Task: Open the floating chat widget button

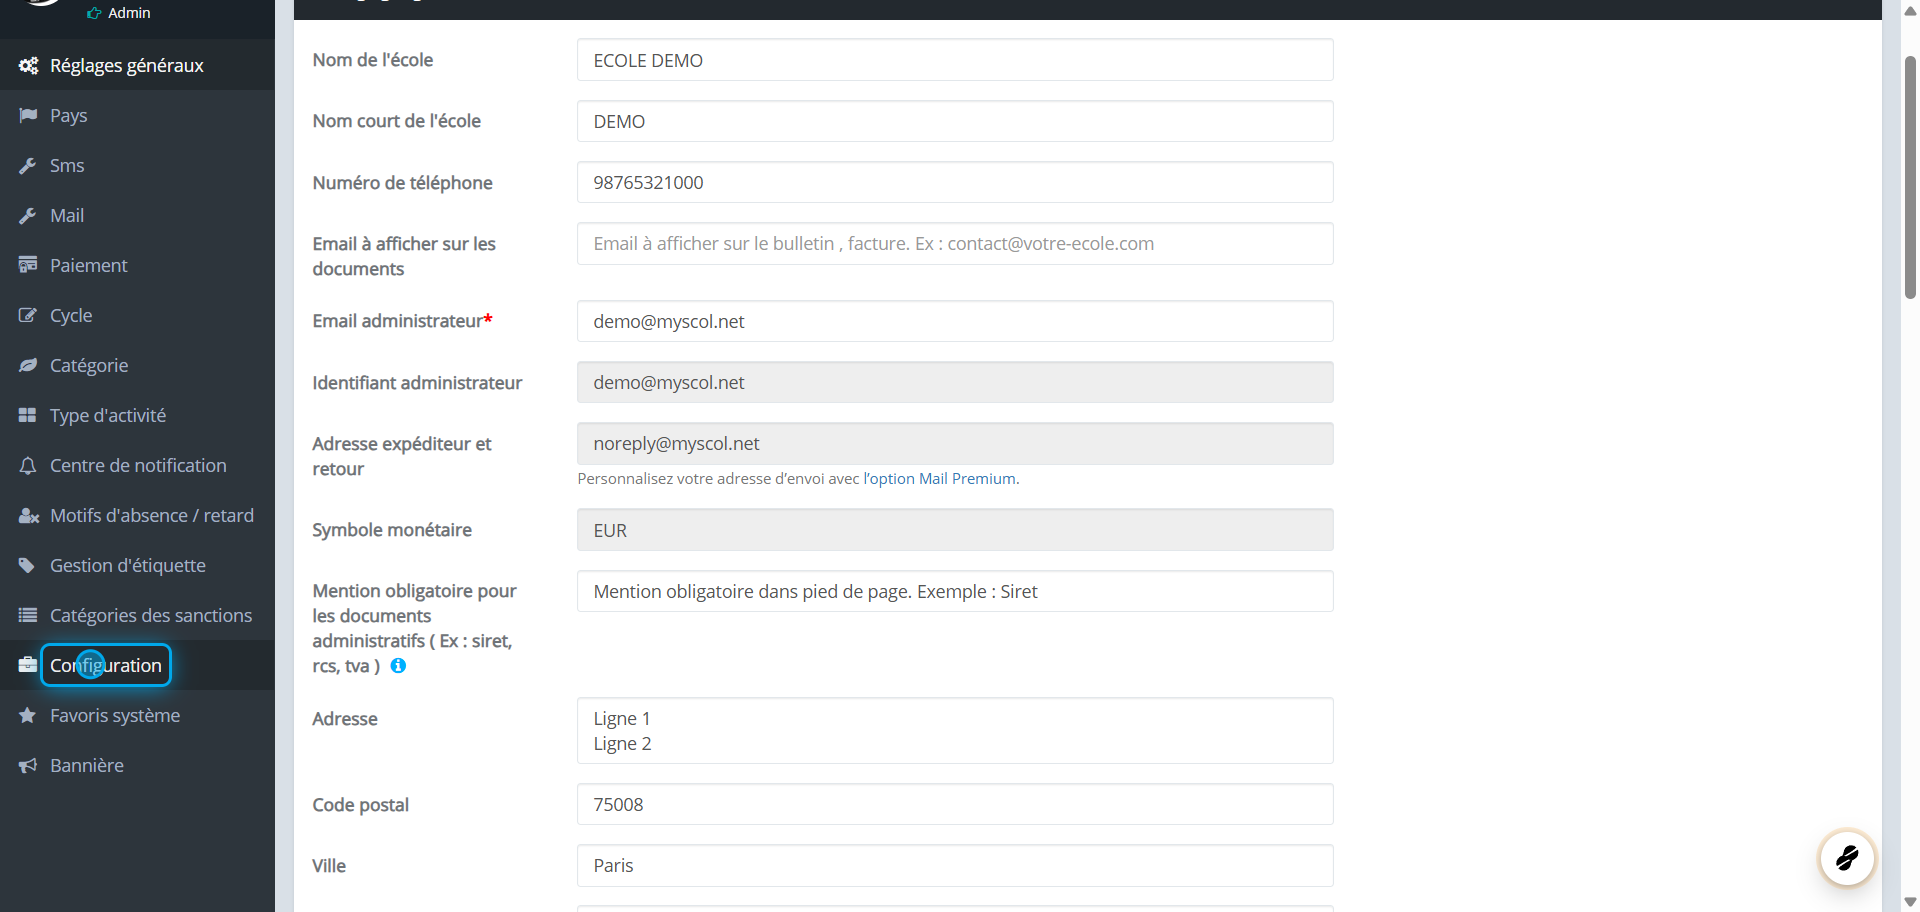Action: pos(1847,858)
